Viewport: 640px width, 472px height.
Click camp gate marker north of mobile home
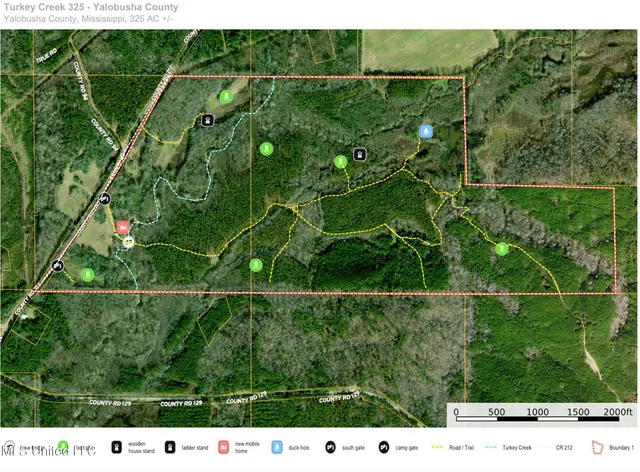104,199
